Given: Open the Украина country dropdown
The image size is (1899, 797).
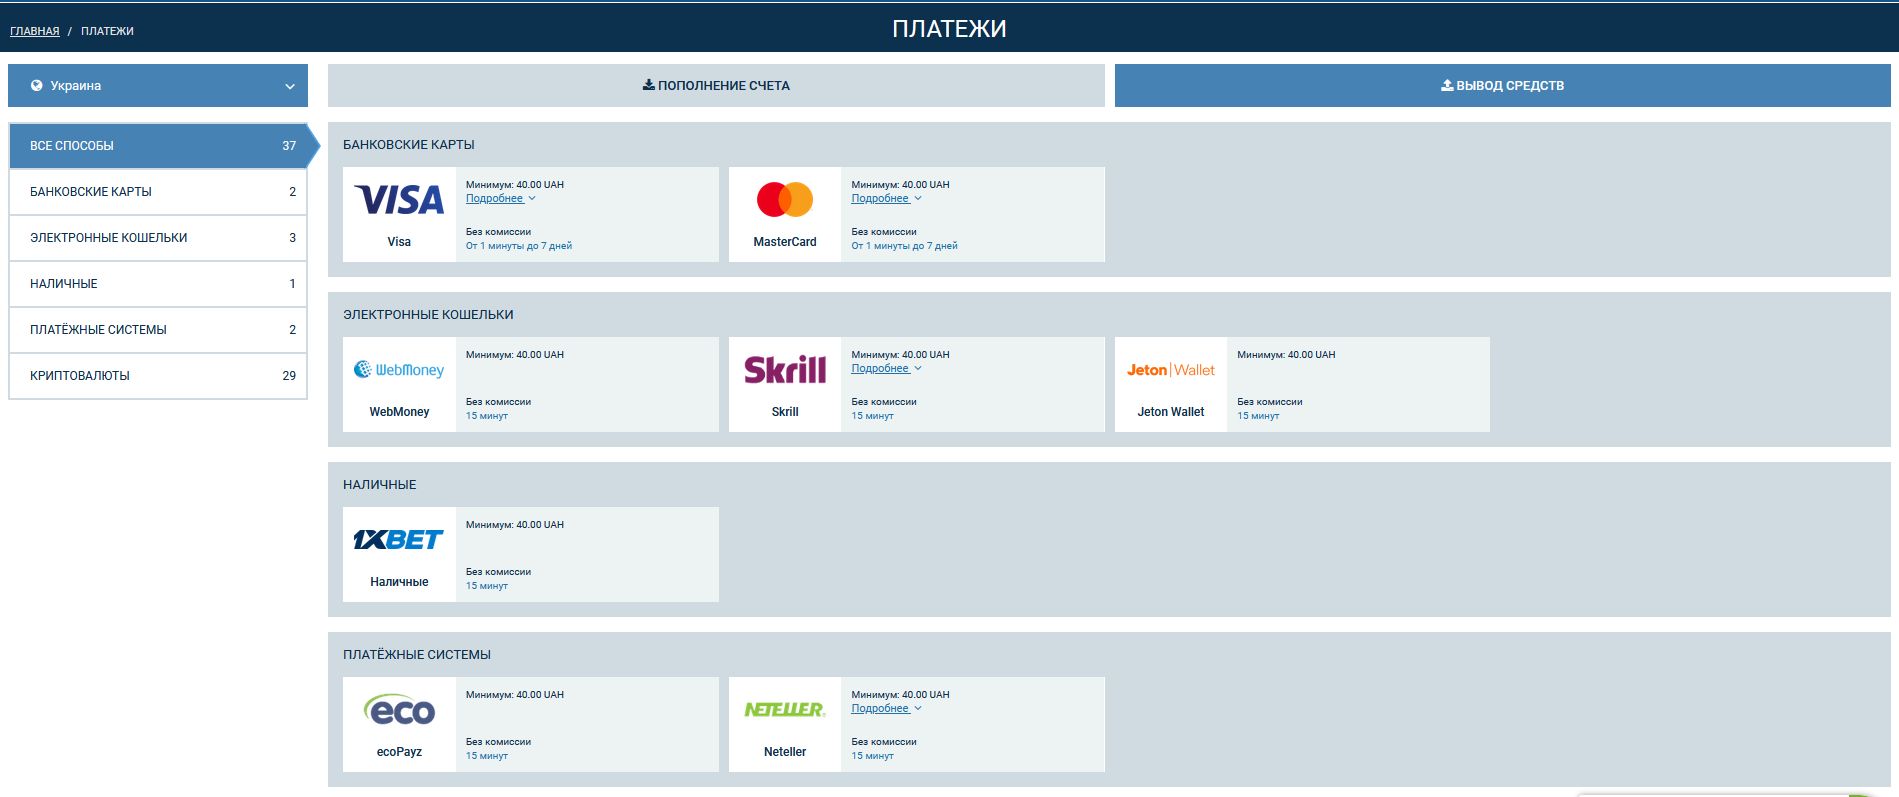Looking at the screenshot, I should pos(158,86).
